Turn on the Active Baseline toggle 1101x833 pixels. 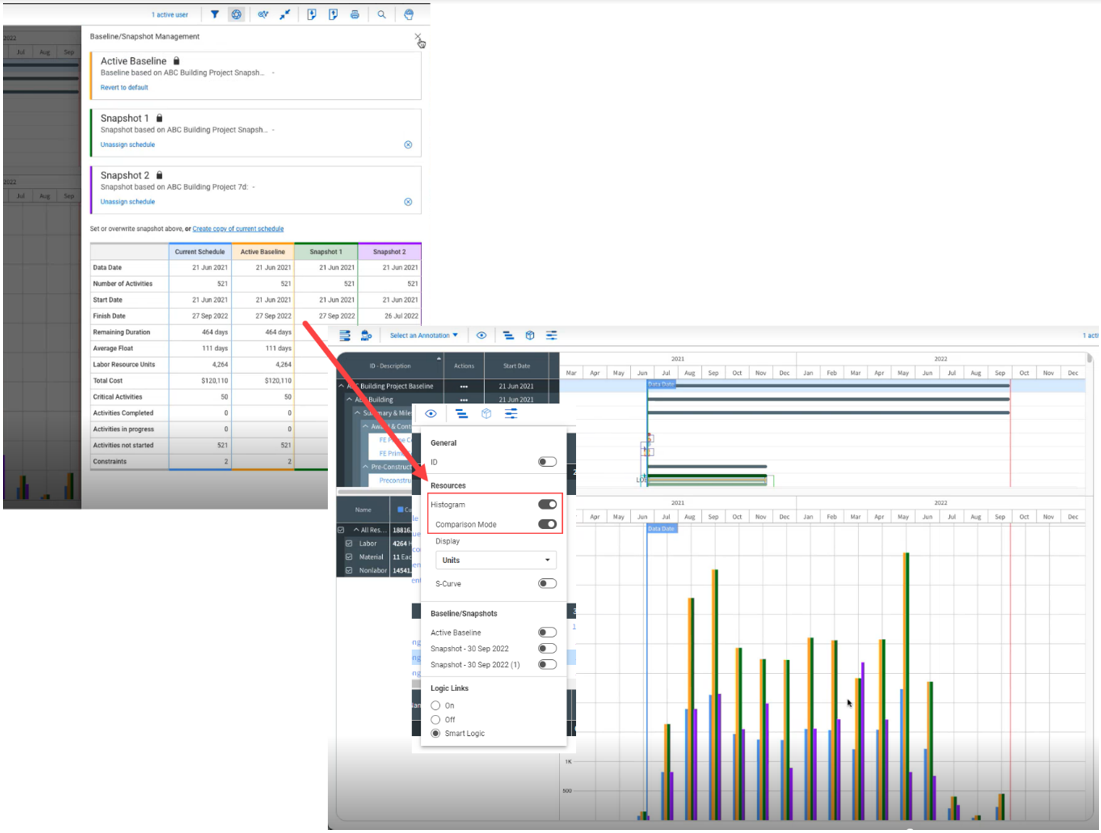[547, 632]
